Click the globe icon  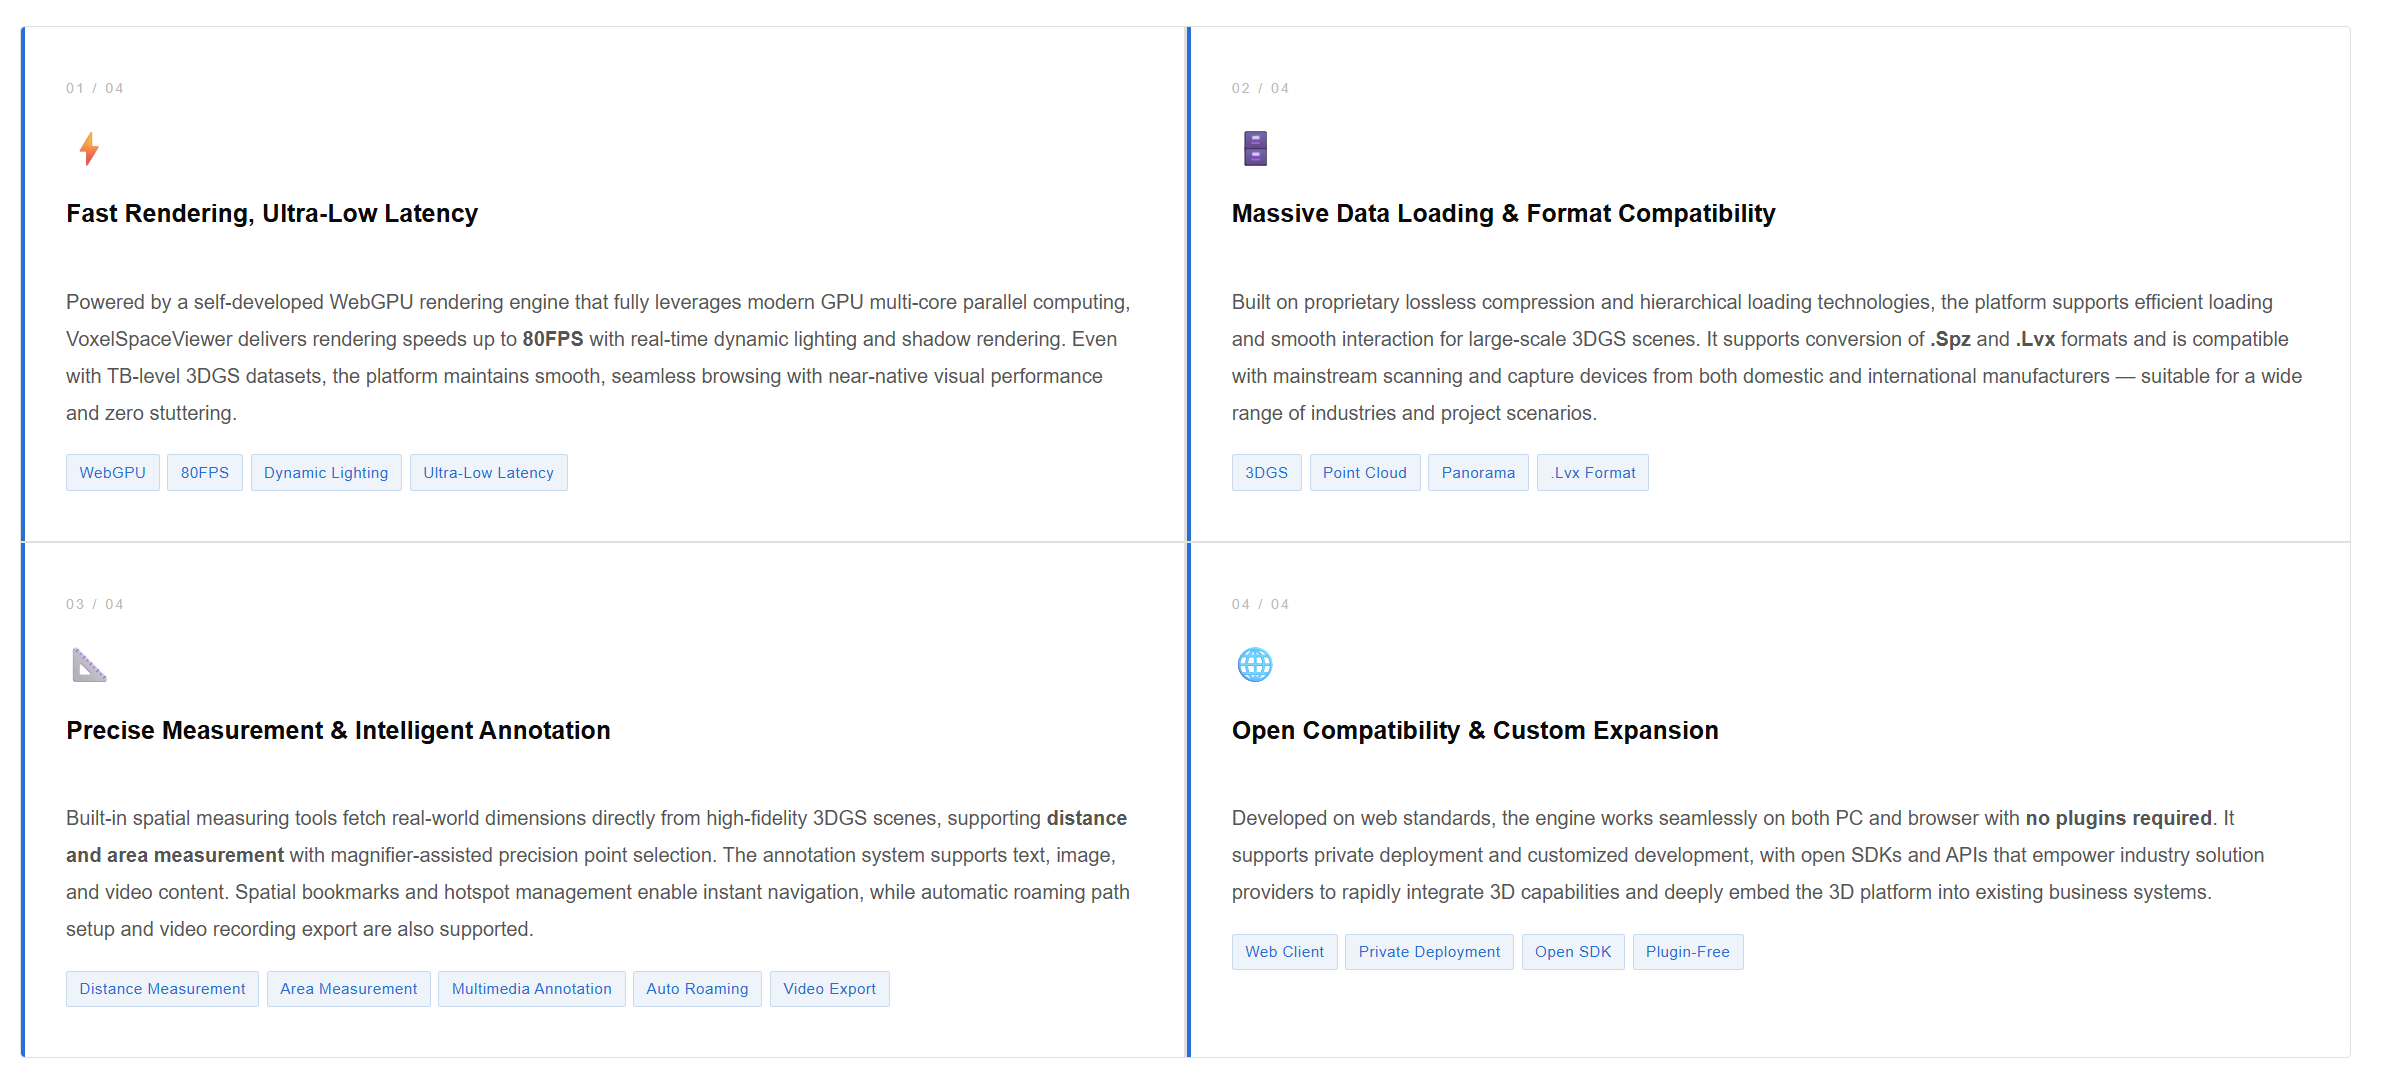[x=1255, y=665]
